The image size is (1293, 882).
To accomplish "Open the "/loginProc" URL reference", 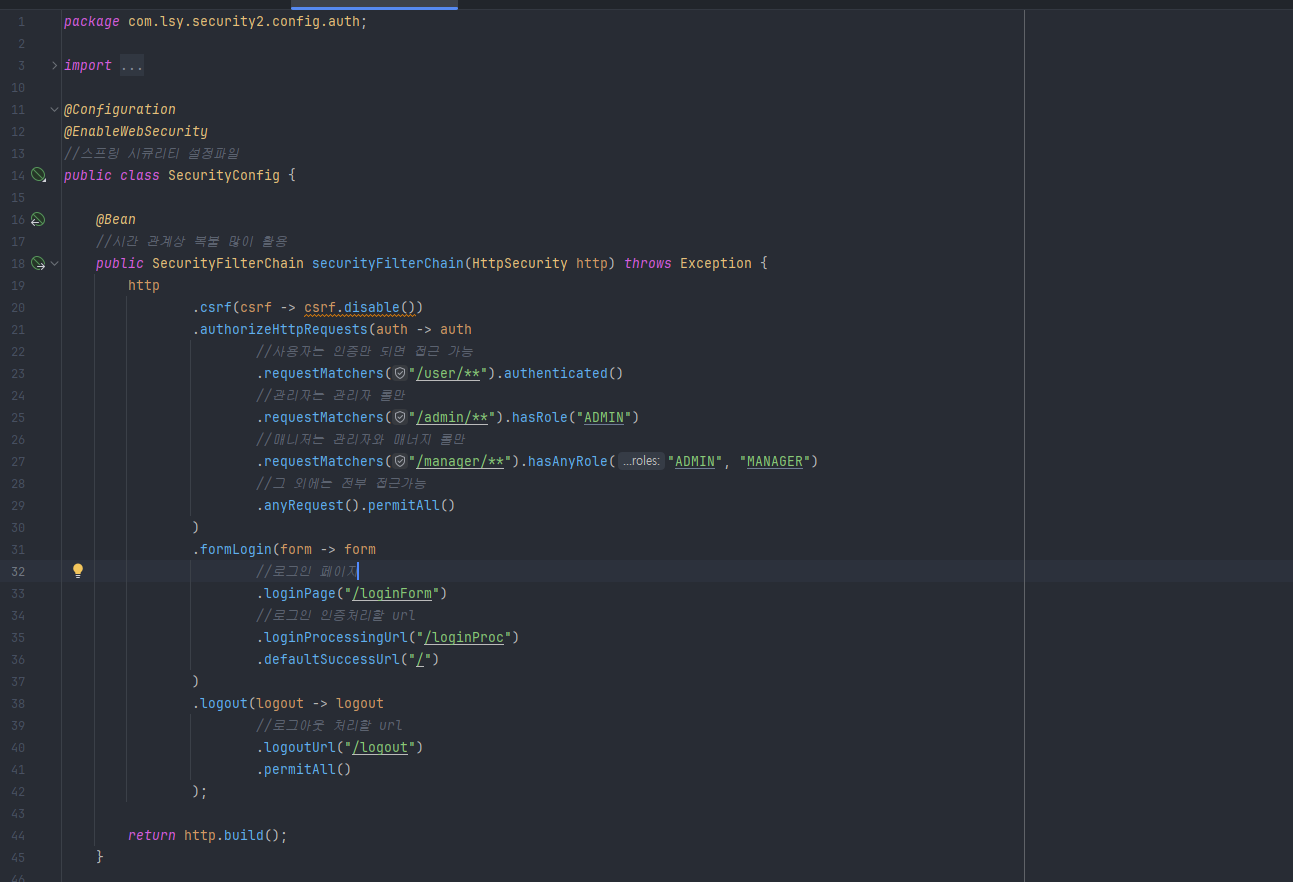I will [464, 637].
